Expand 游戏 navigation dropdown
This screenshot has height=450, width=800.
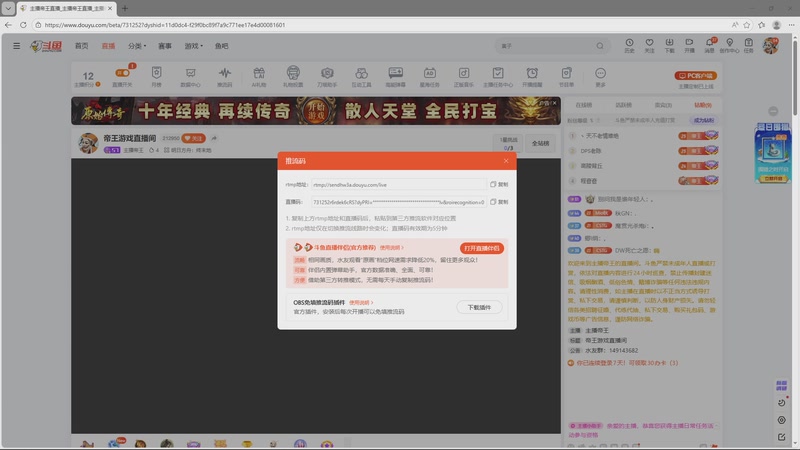coord(193,46)
